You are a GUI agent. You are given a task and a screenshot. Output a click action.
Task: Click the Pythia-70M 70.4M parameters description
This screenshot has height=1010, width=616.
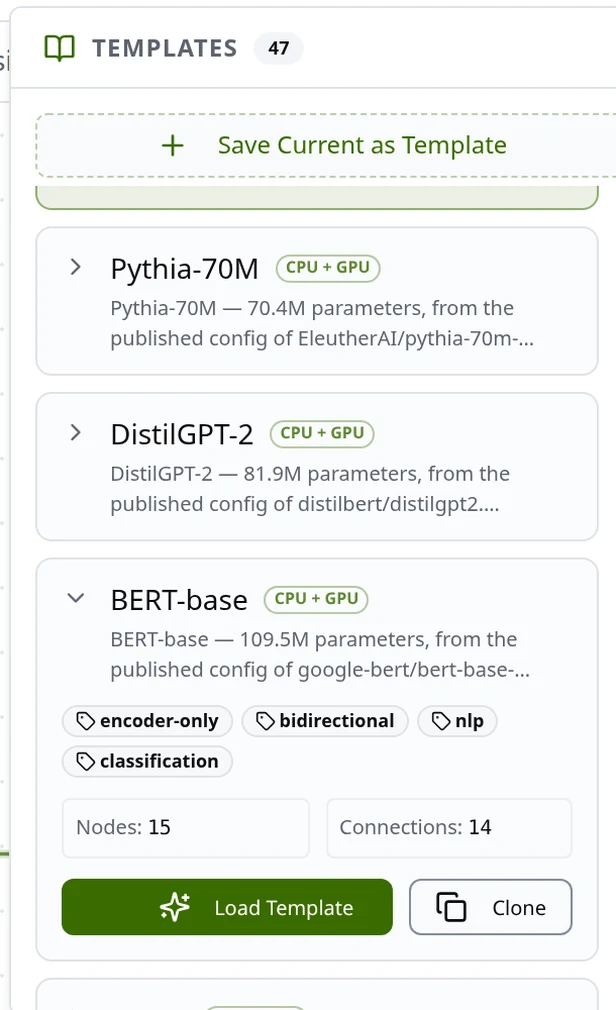[322, 323]
